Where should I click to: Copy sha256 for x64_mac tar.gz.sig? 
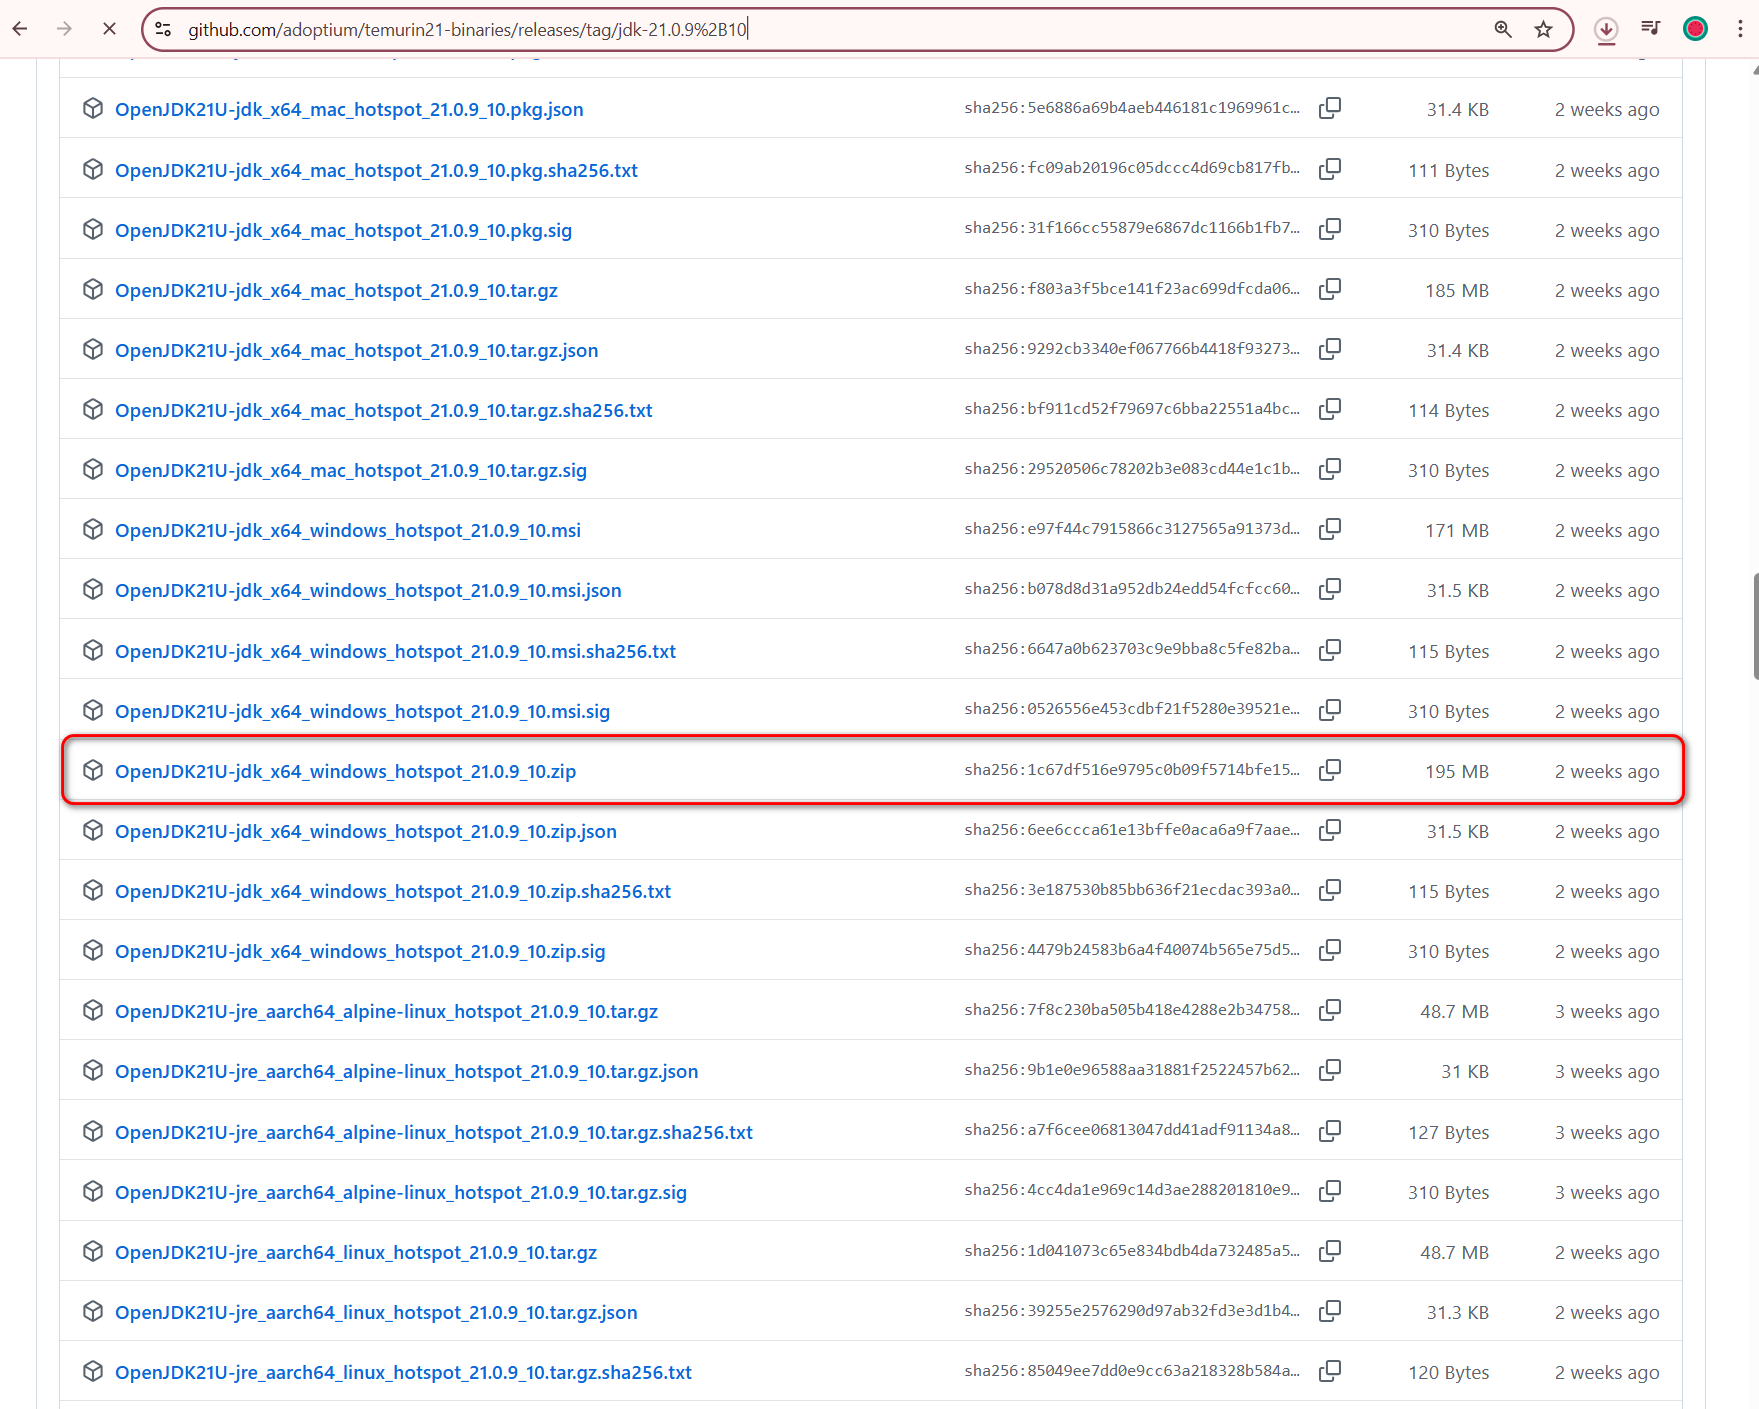[x=1330, y=469]
